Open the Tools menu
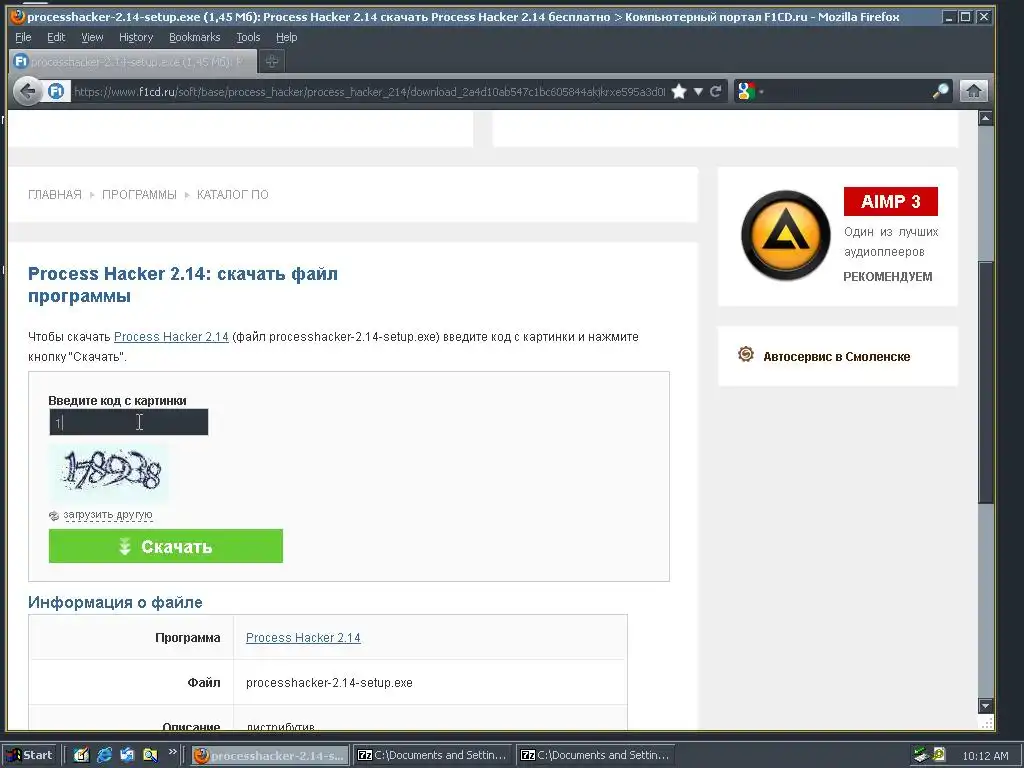Screen dimensions: 1024x768 pyautogui.click(x=248, y=37)
